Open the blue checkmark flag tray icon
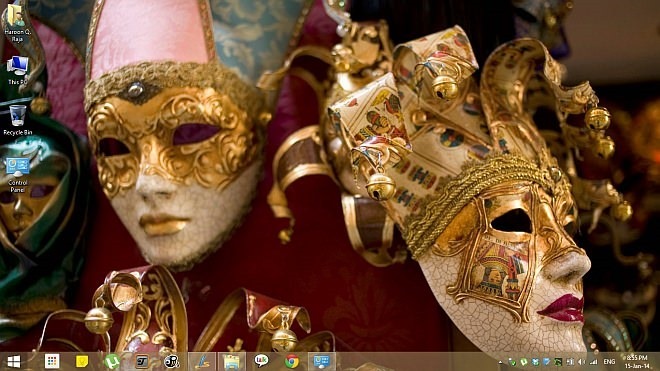 click(x=546, y=362)
